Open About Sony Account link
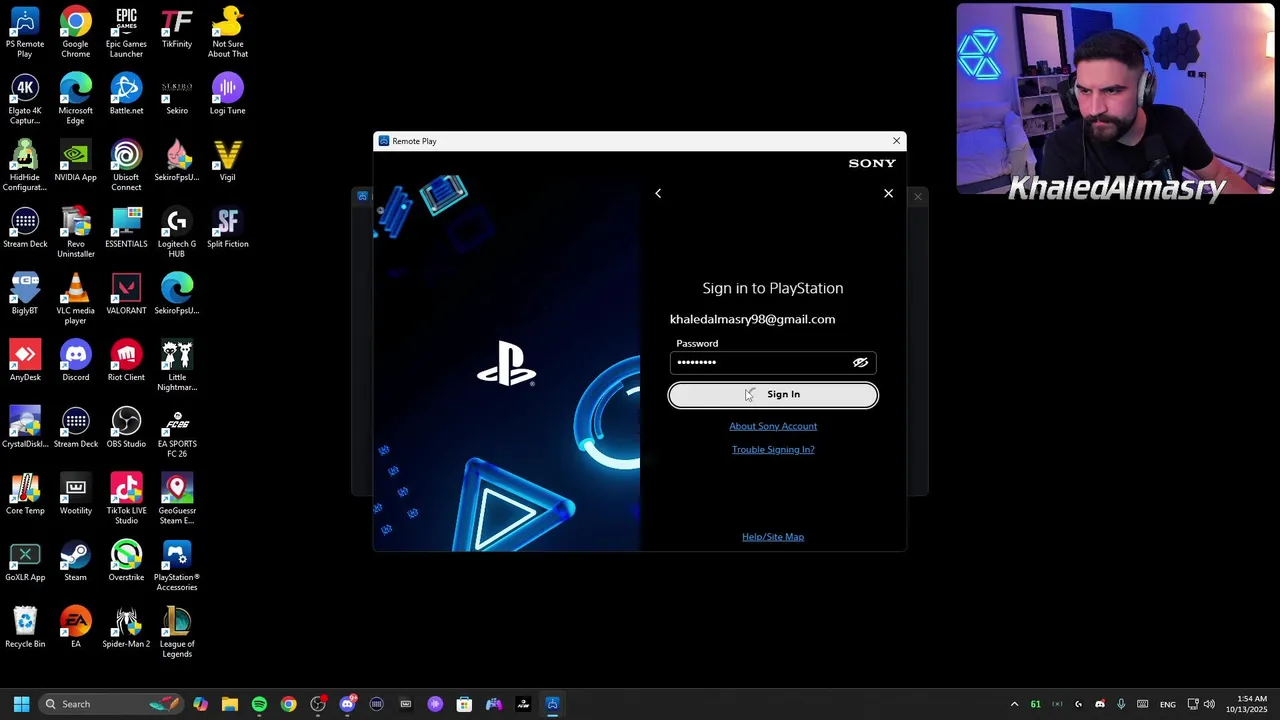Screen dimensions: 1280x720 (773, 426)
